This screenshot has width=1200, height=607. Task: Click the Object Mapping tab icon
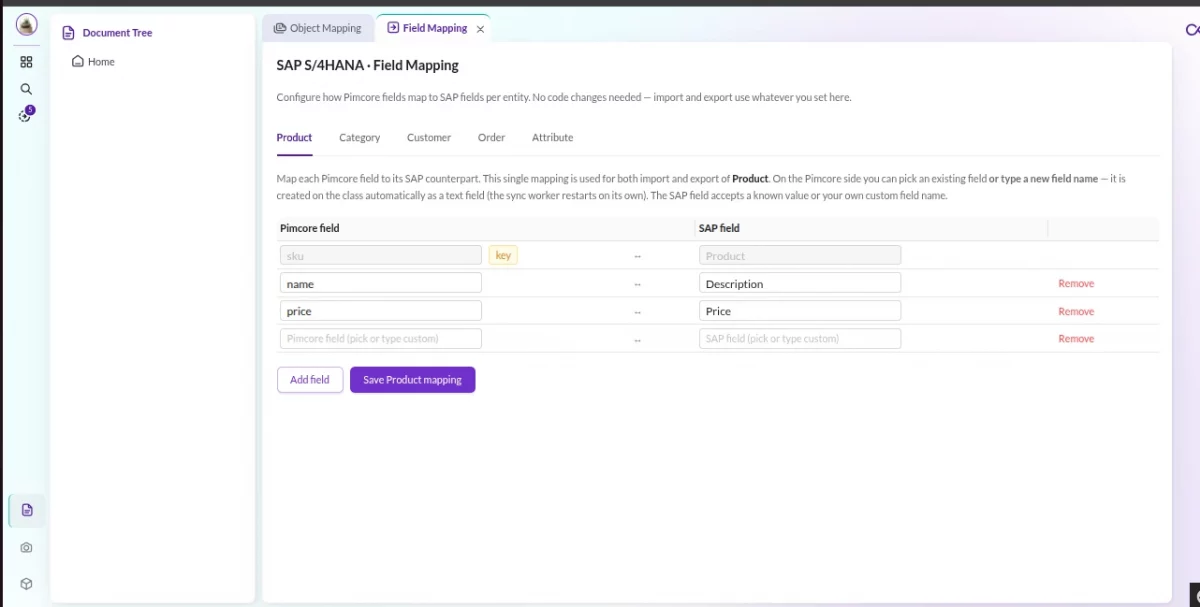point(280,28)
